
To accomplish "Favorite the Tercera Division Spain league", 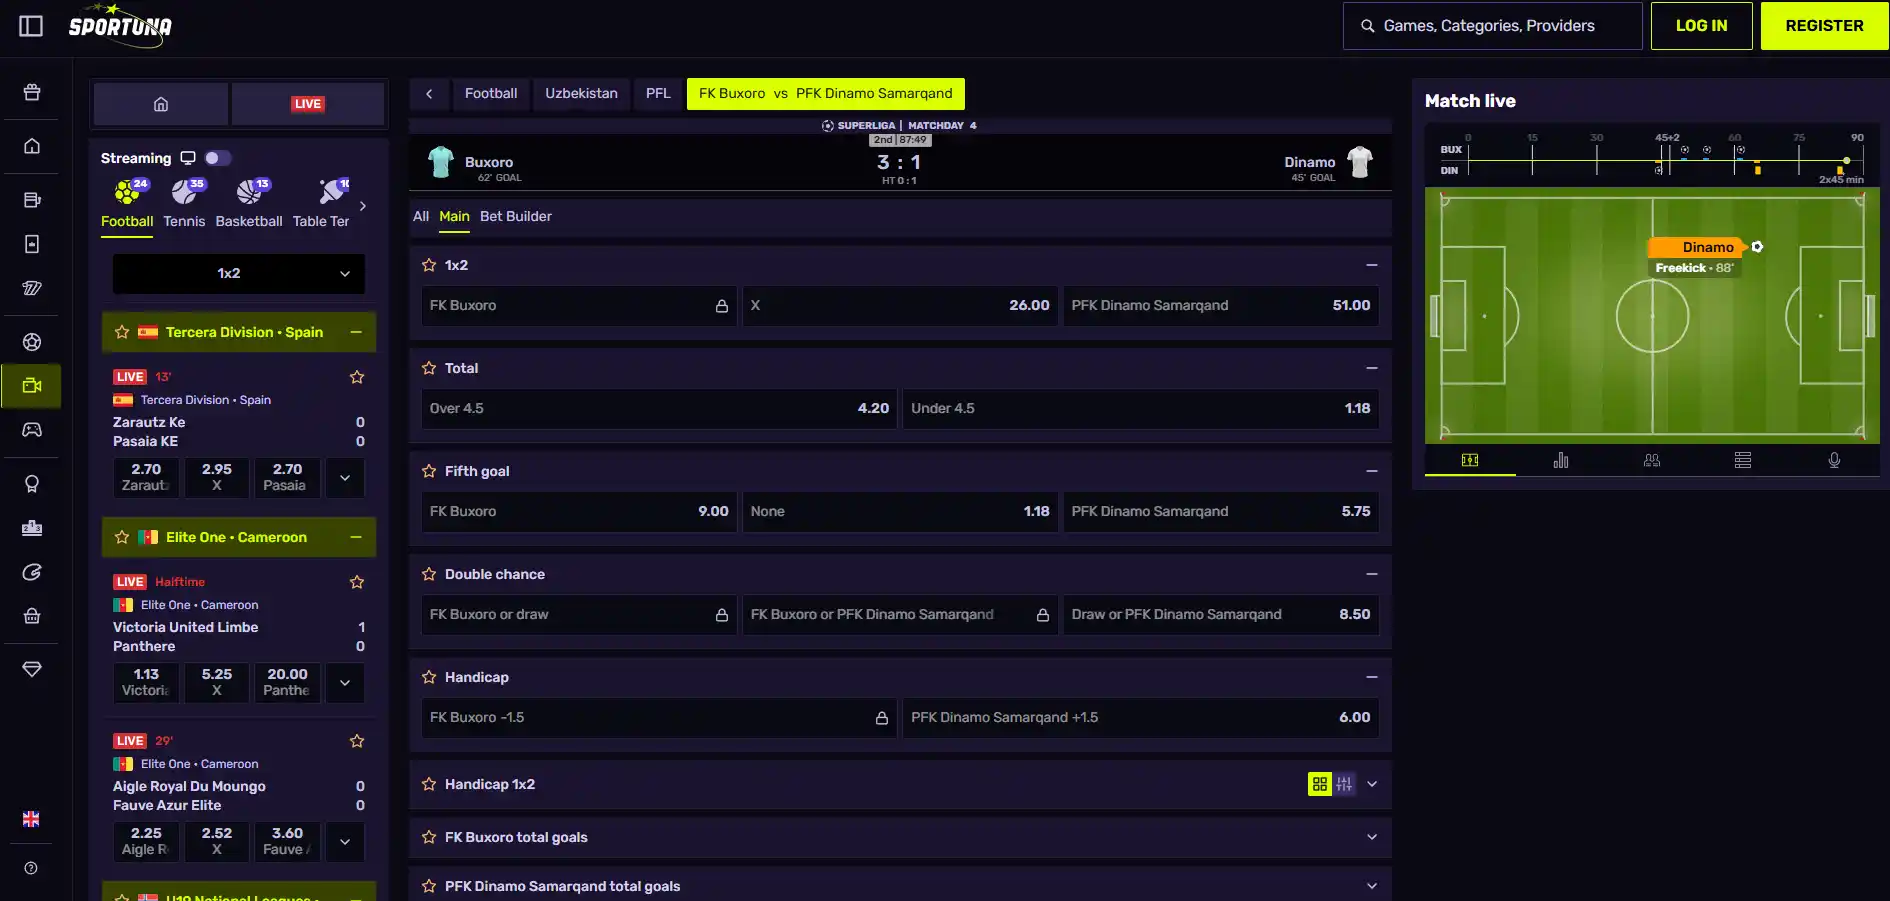I will pyautogui.click(x=122, y=332).
